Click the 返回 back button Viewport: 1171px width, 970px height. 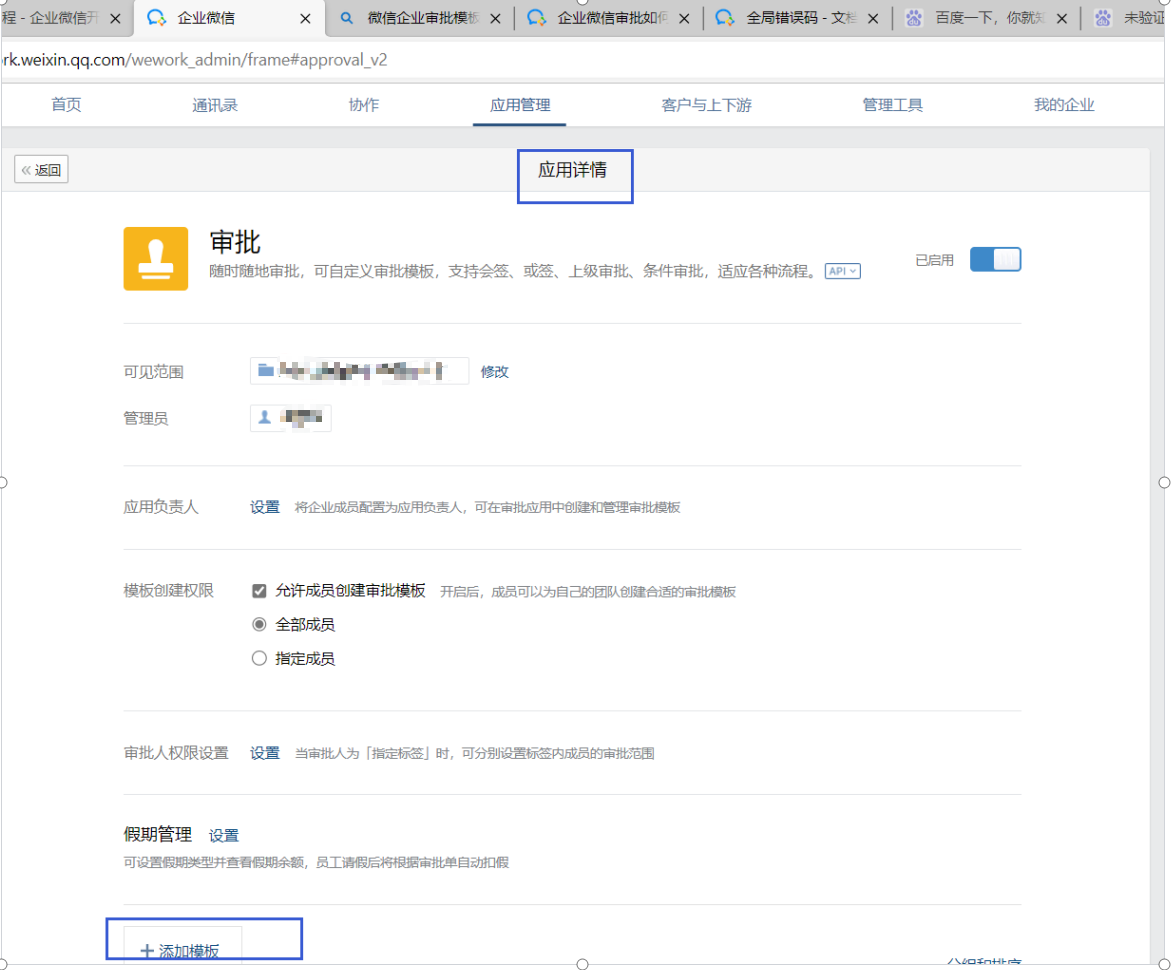41,170
